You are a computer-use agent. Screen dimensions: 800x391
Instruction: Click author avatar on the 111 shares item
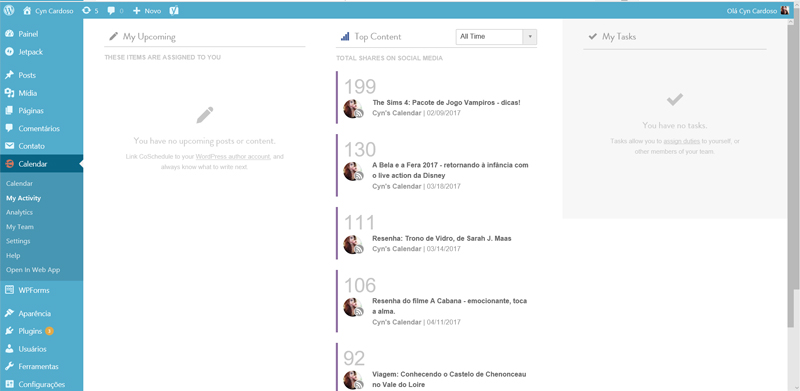coord(353,245)
